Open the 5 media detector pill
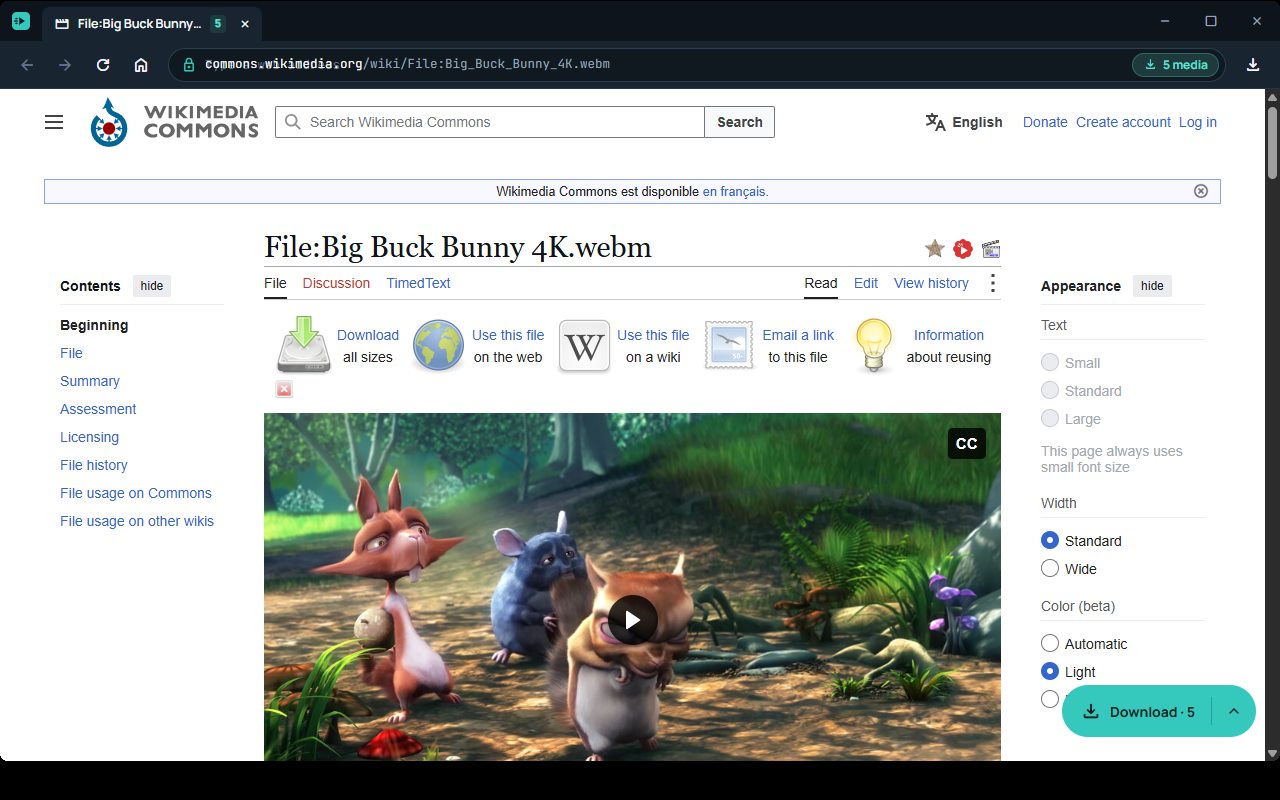The width and height of the screenshot is (1280, 800). tap(1176, 65)
